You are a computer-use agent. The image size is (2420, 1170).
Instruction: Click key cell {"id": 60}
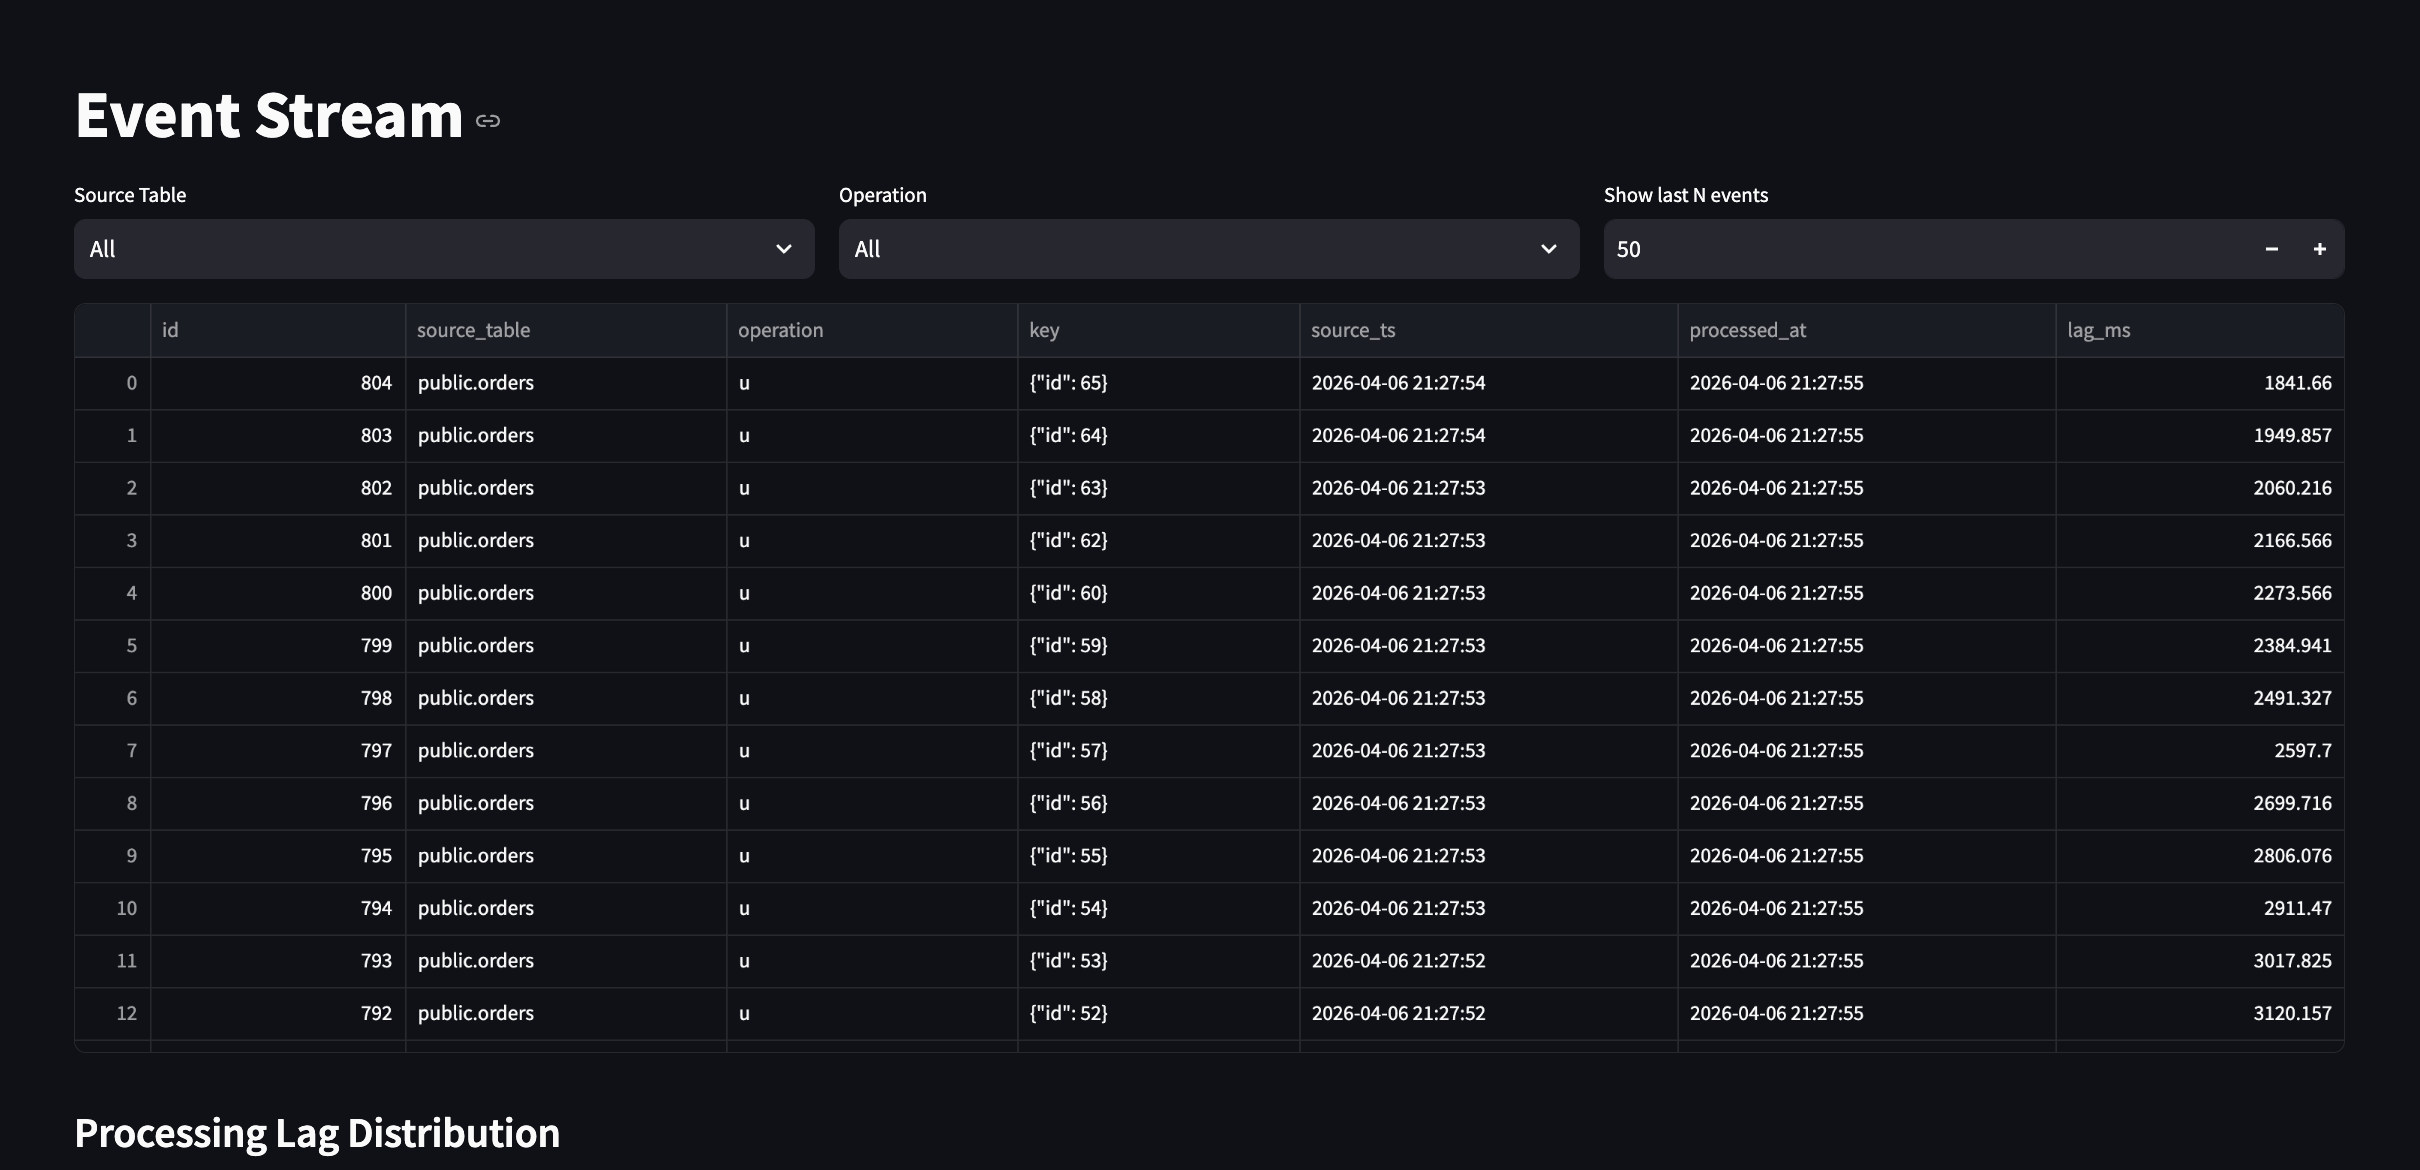[x=1158, y=593]
